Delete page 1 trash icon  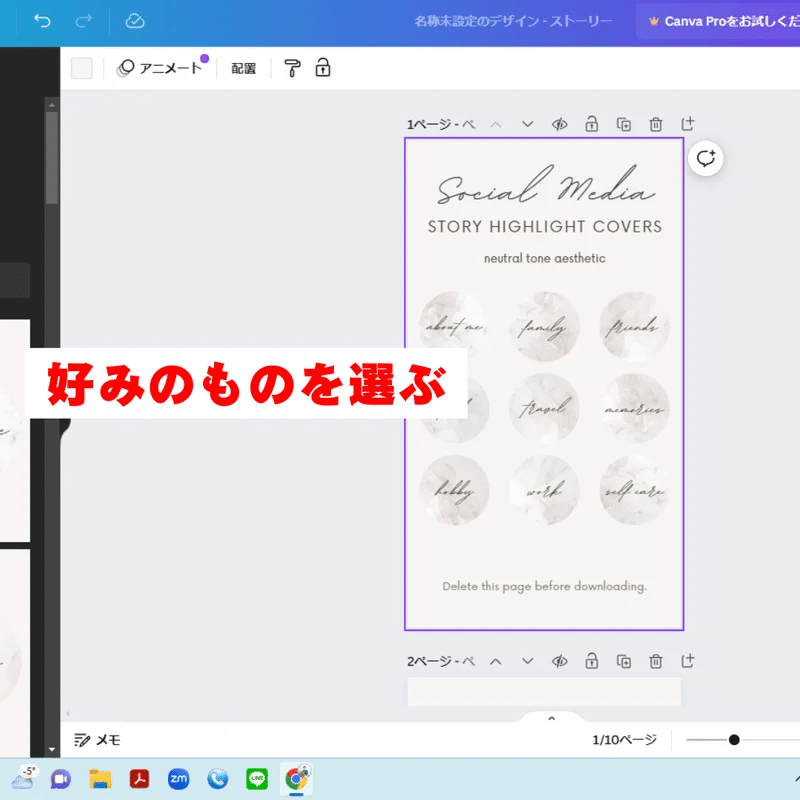click(656, 124)
